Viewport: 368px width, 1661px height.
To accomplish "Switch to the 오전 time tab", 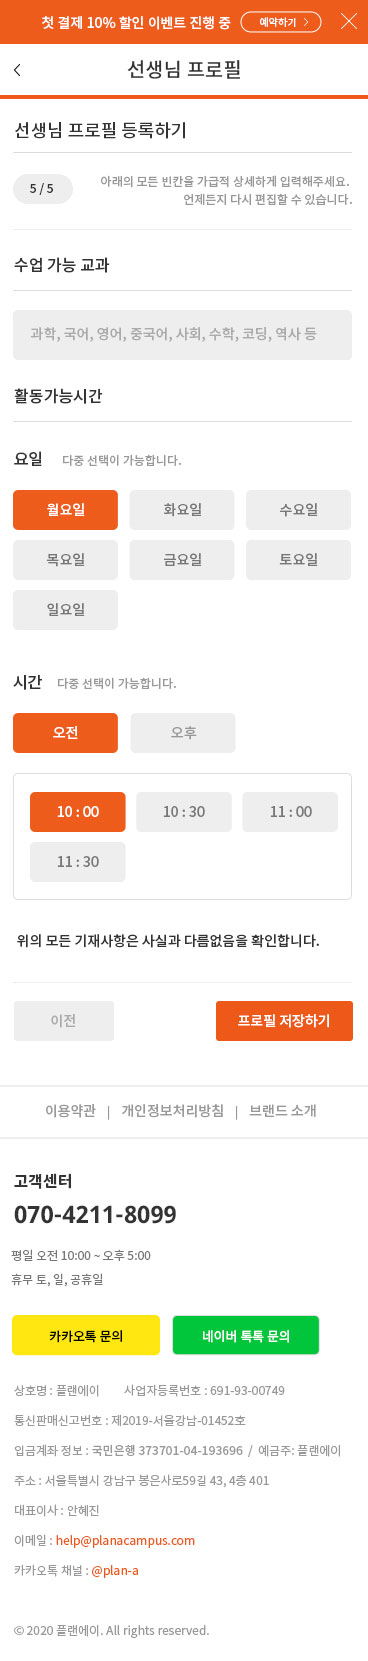I will (65, 733).
